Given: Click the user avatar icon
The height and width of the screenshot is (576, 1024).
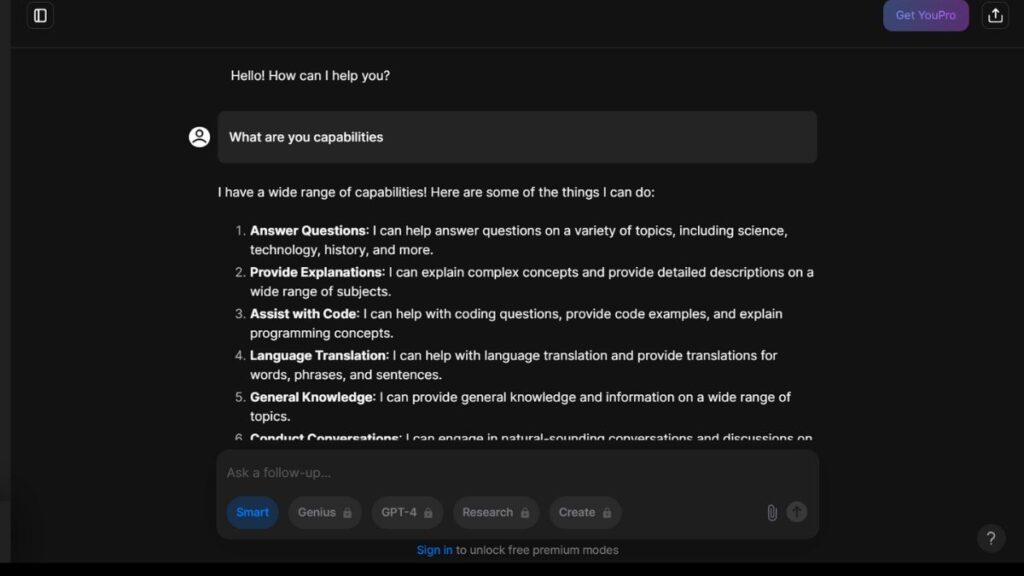Looking at the screenshot, I should click(x=199, y=137).
